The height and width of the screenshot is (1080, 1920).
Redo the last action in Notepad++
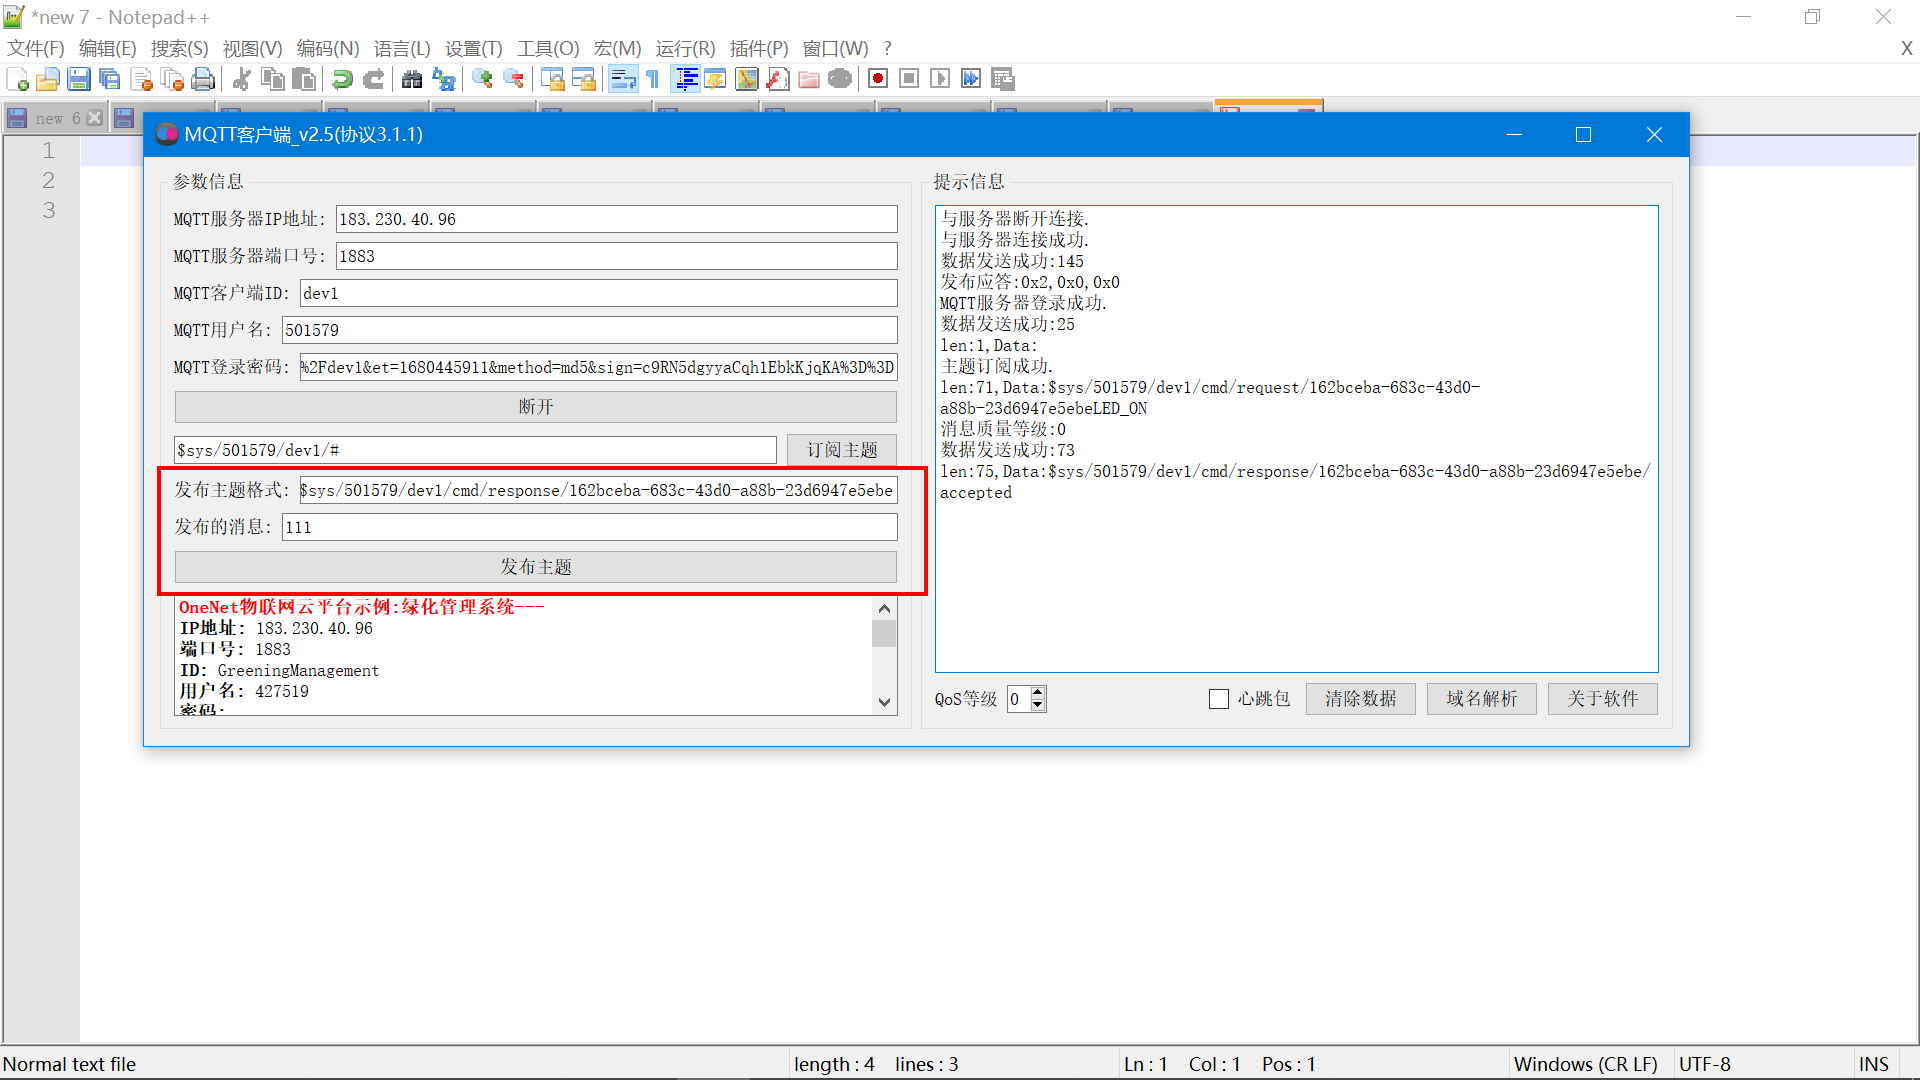click(373, 79)
